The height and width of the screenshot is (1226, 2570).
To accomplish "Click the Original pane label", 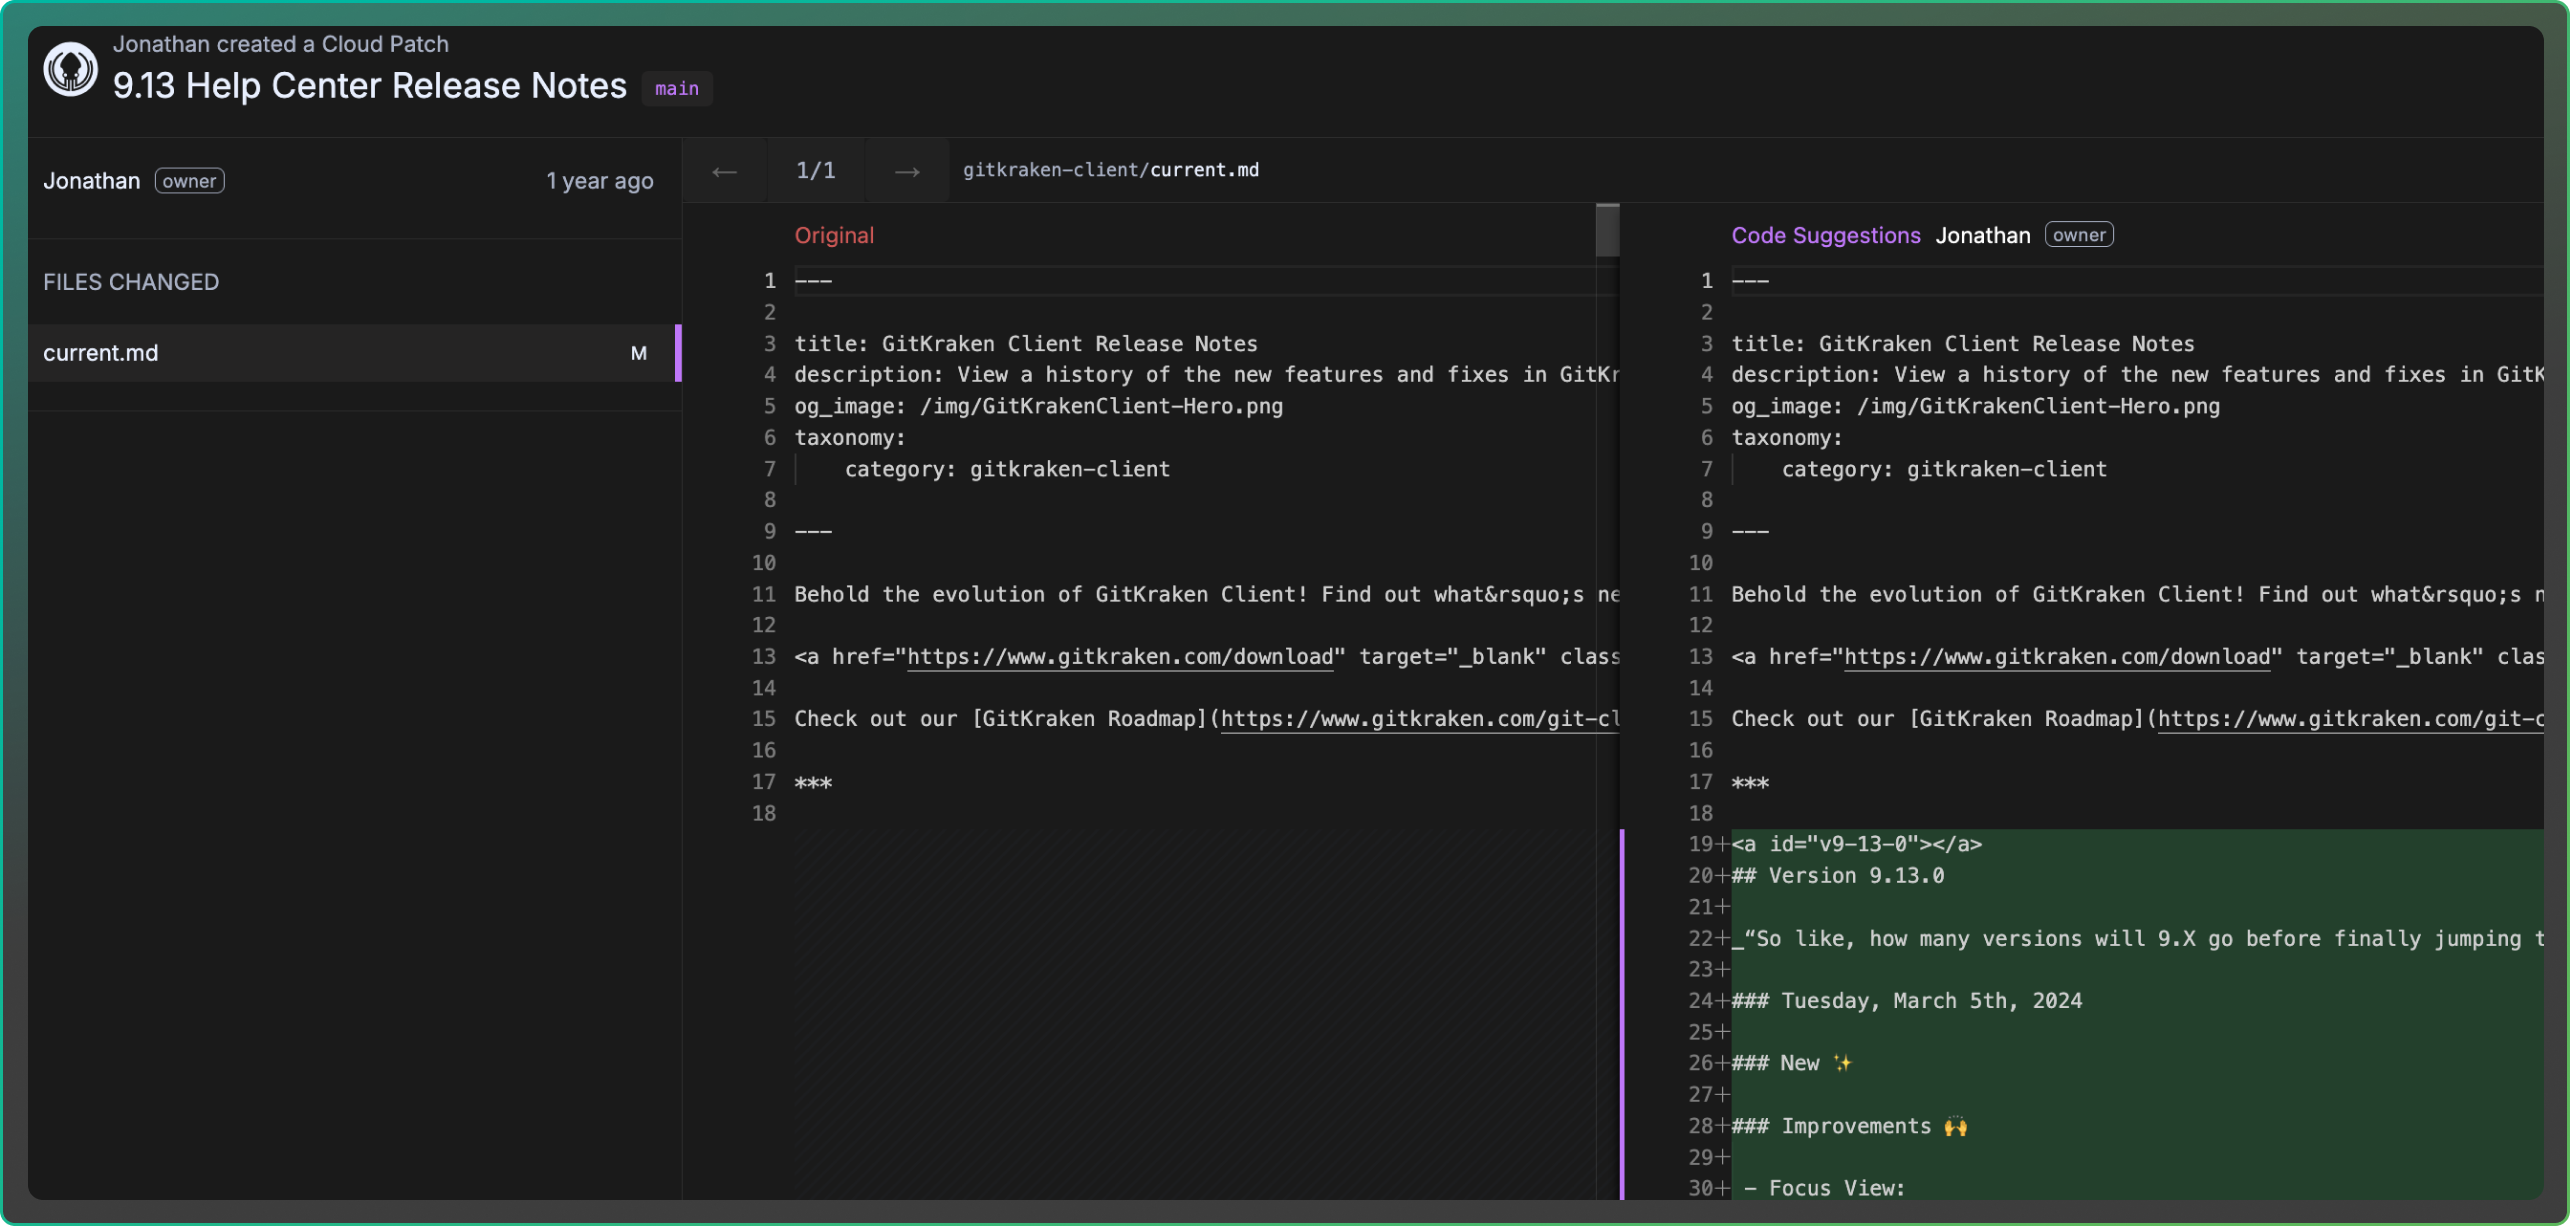I will click(834, 235).
